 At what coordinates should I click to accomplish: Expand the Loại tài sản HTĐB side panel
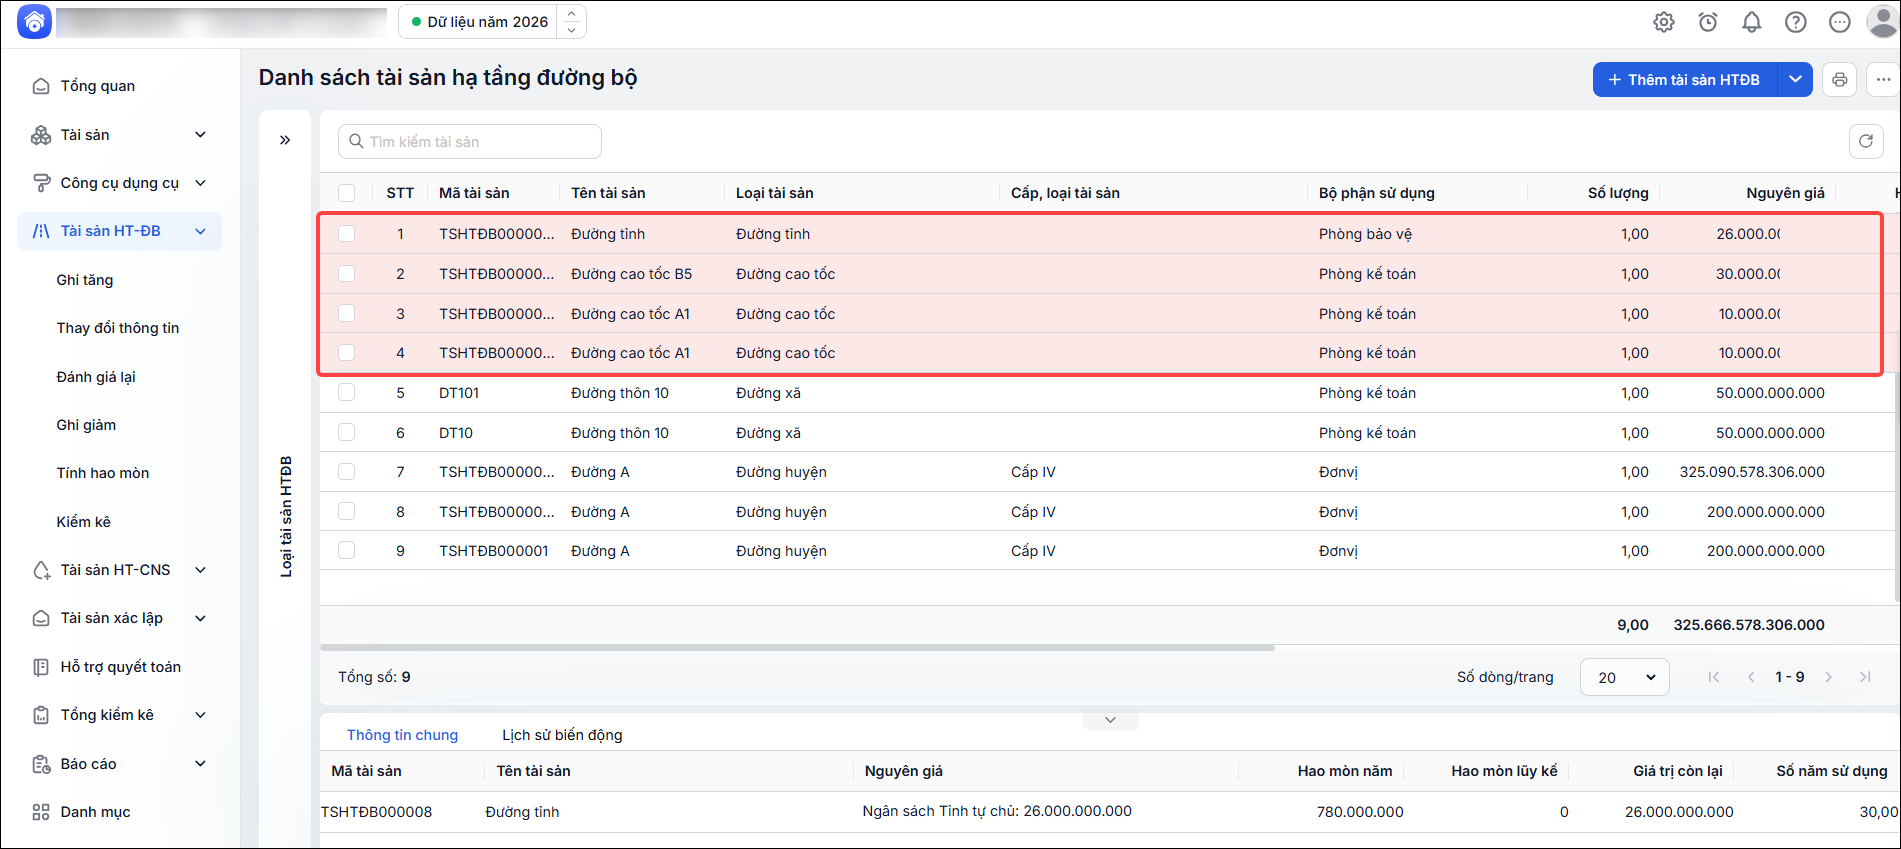tap(285, 140)
